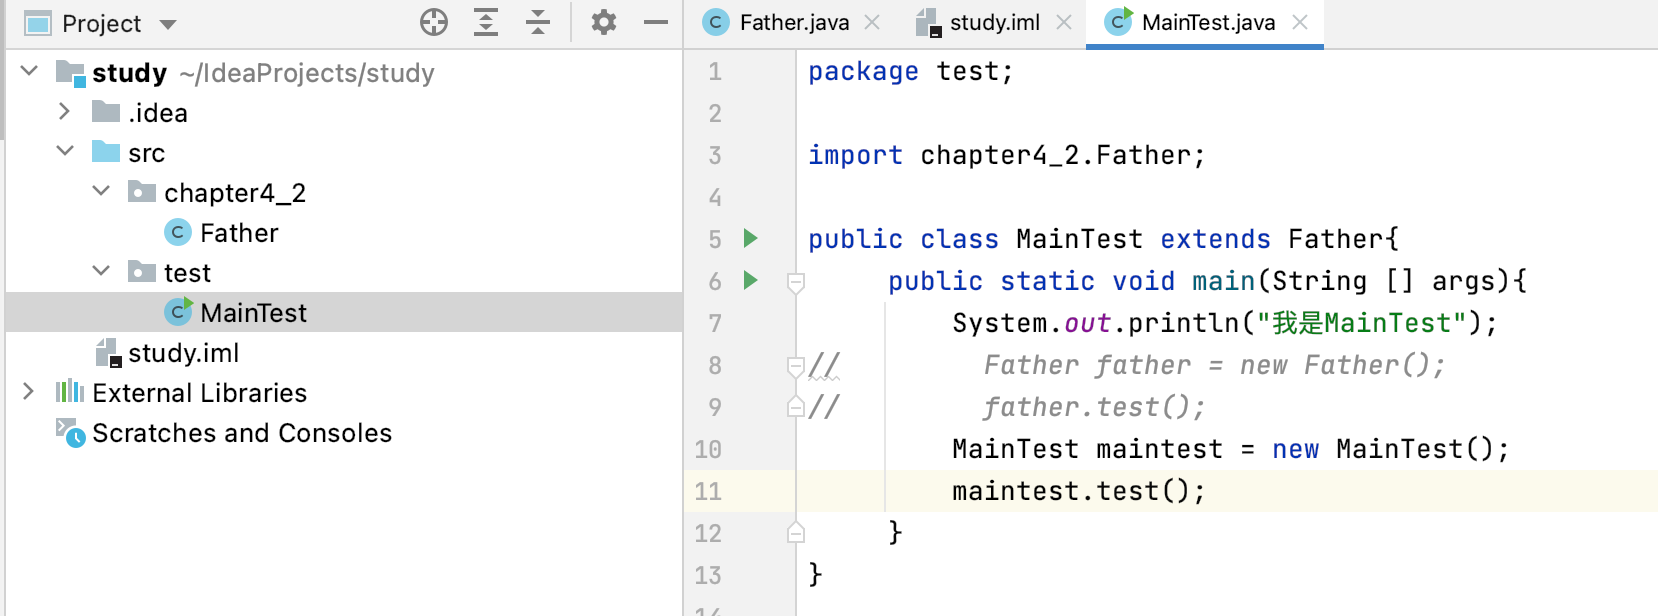Click the study module folder icon

pos(70,73)
